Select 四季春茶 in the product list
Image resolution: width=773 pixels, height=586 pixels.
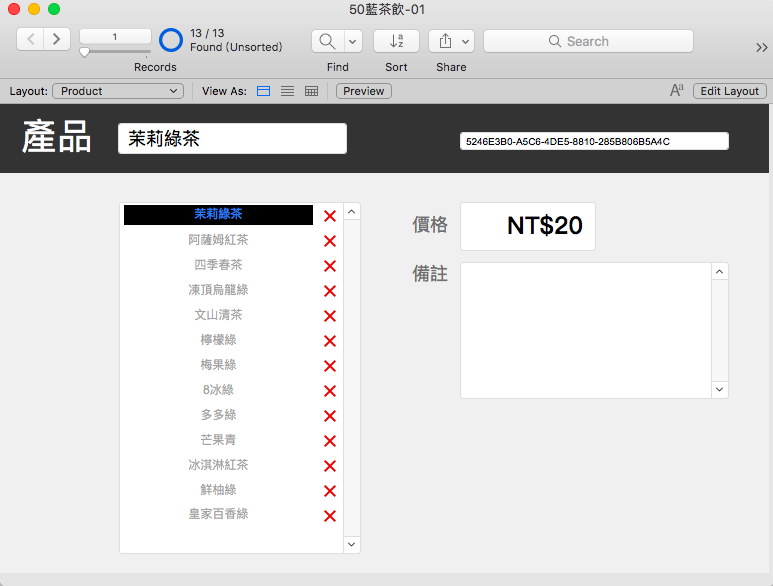pyautogui.click(x=218, y=265)
